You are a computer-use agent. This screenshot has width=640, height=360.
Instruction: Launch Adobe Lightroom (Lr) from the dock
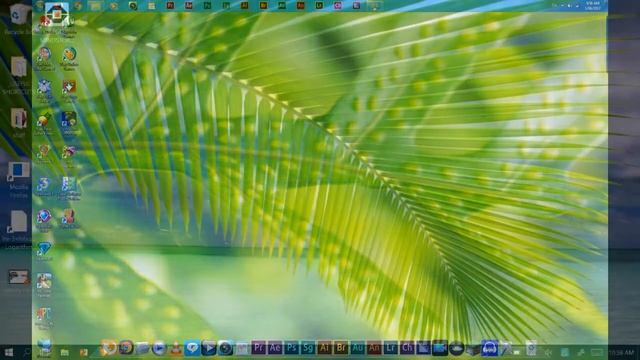[391, 348]
